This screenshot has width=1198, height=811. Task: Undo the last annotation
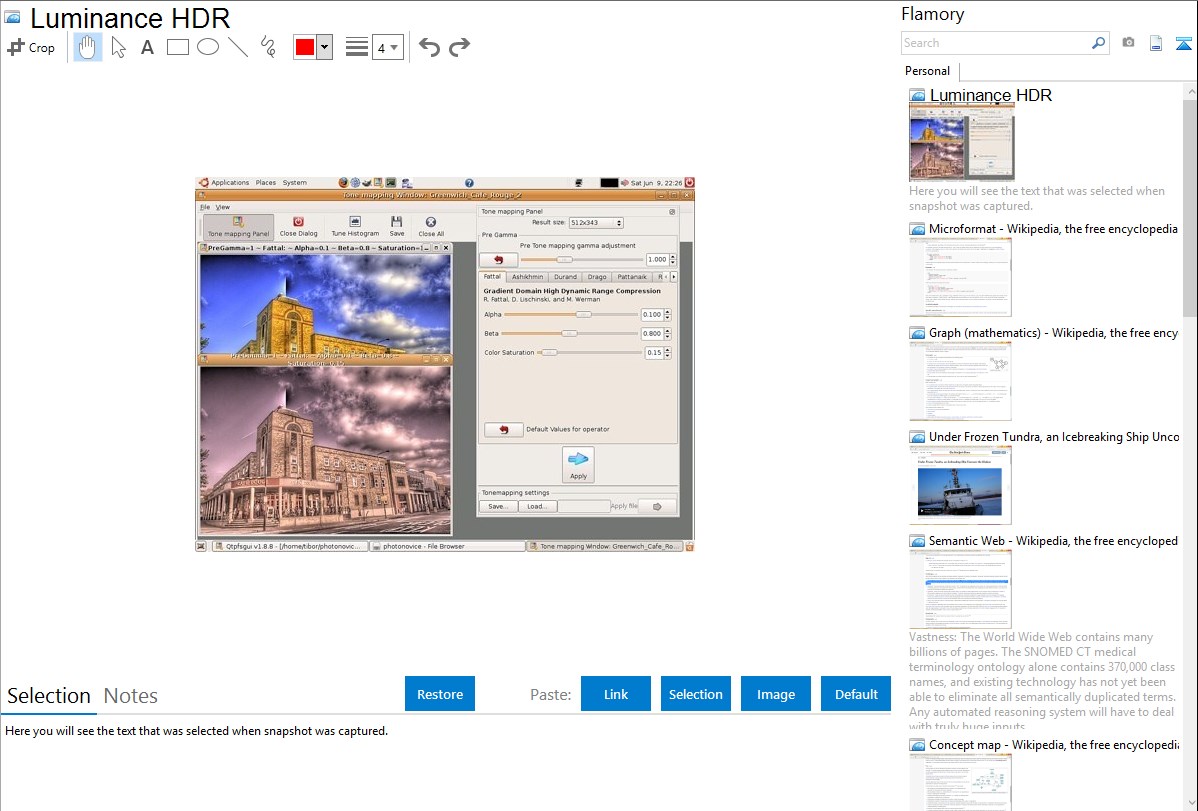(429, 47)
